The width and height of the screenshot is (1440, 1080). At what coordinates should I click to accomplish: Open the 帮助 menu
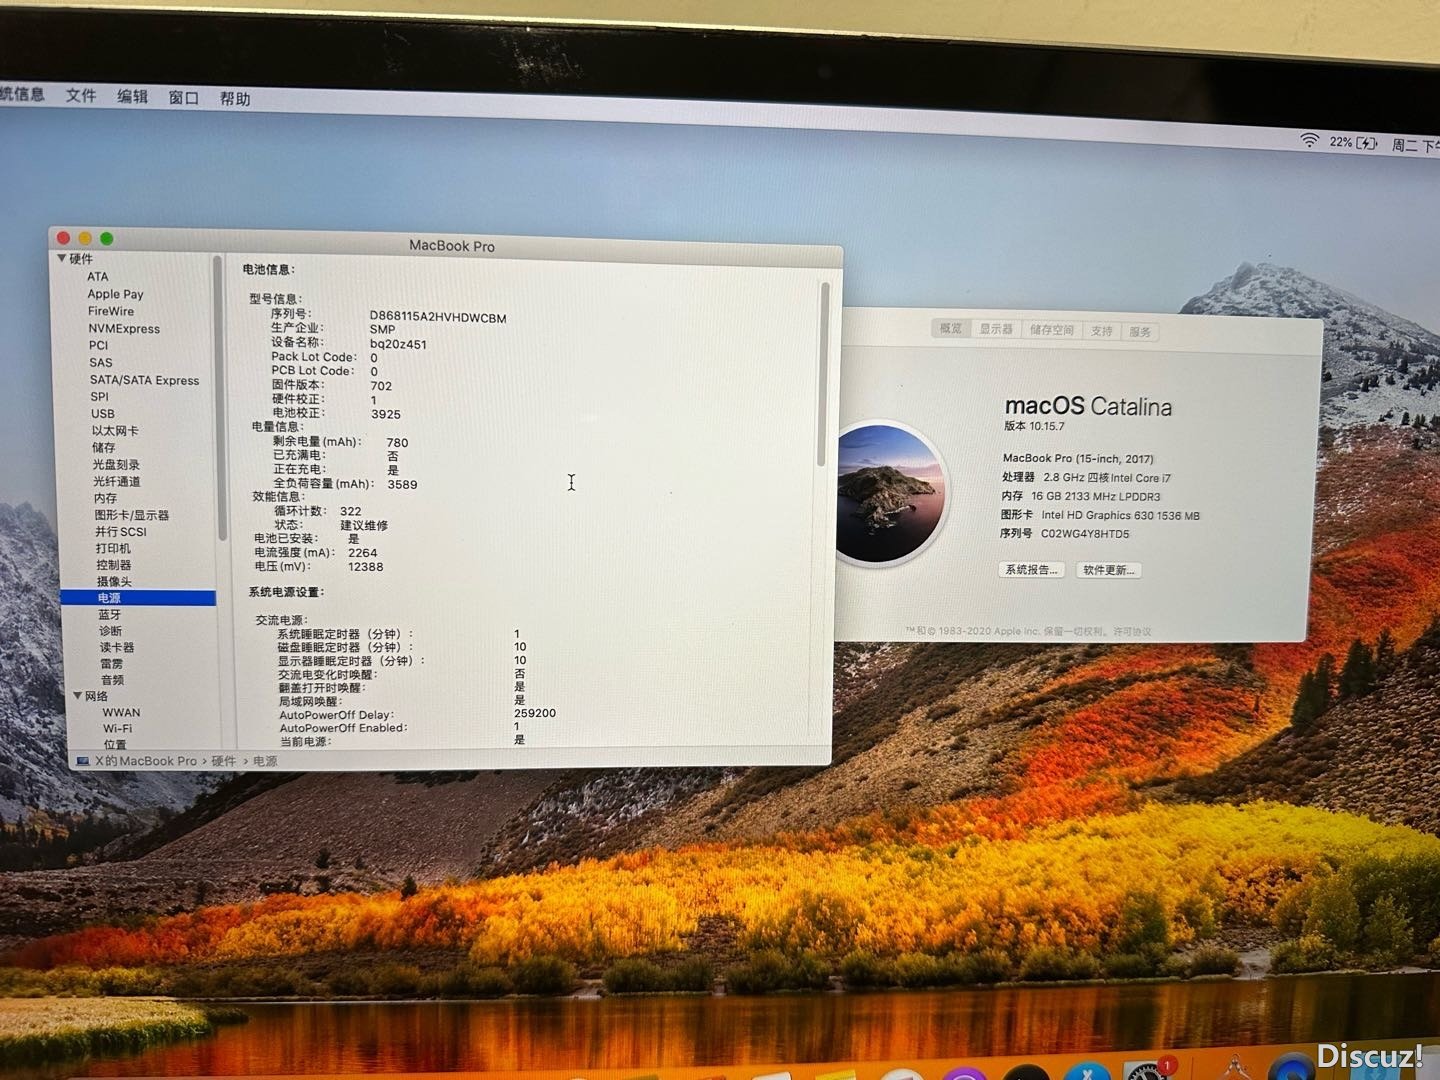pos(234,98)
